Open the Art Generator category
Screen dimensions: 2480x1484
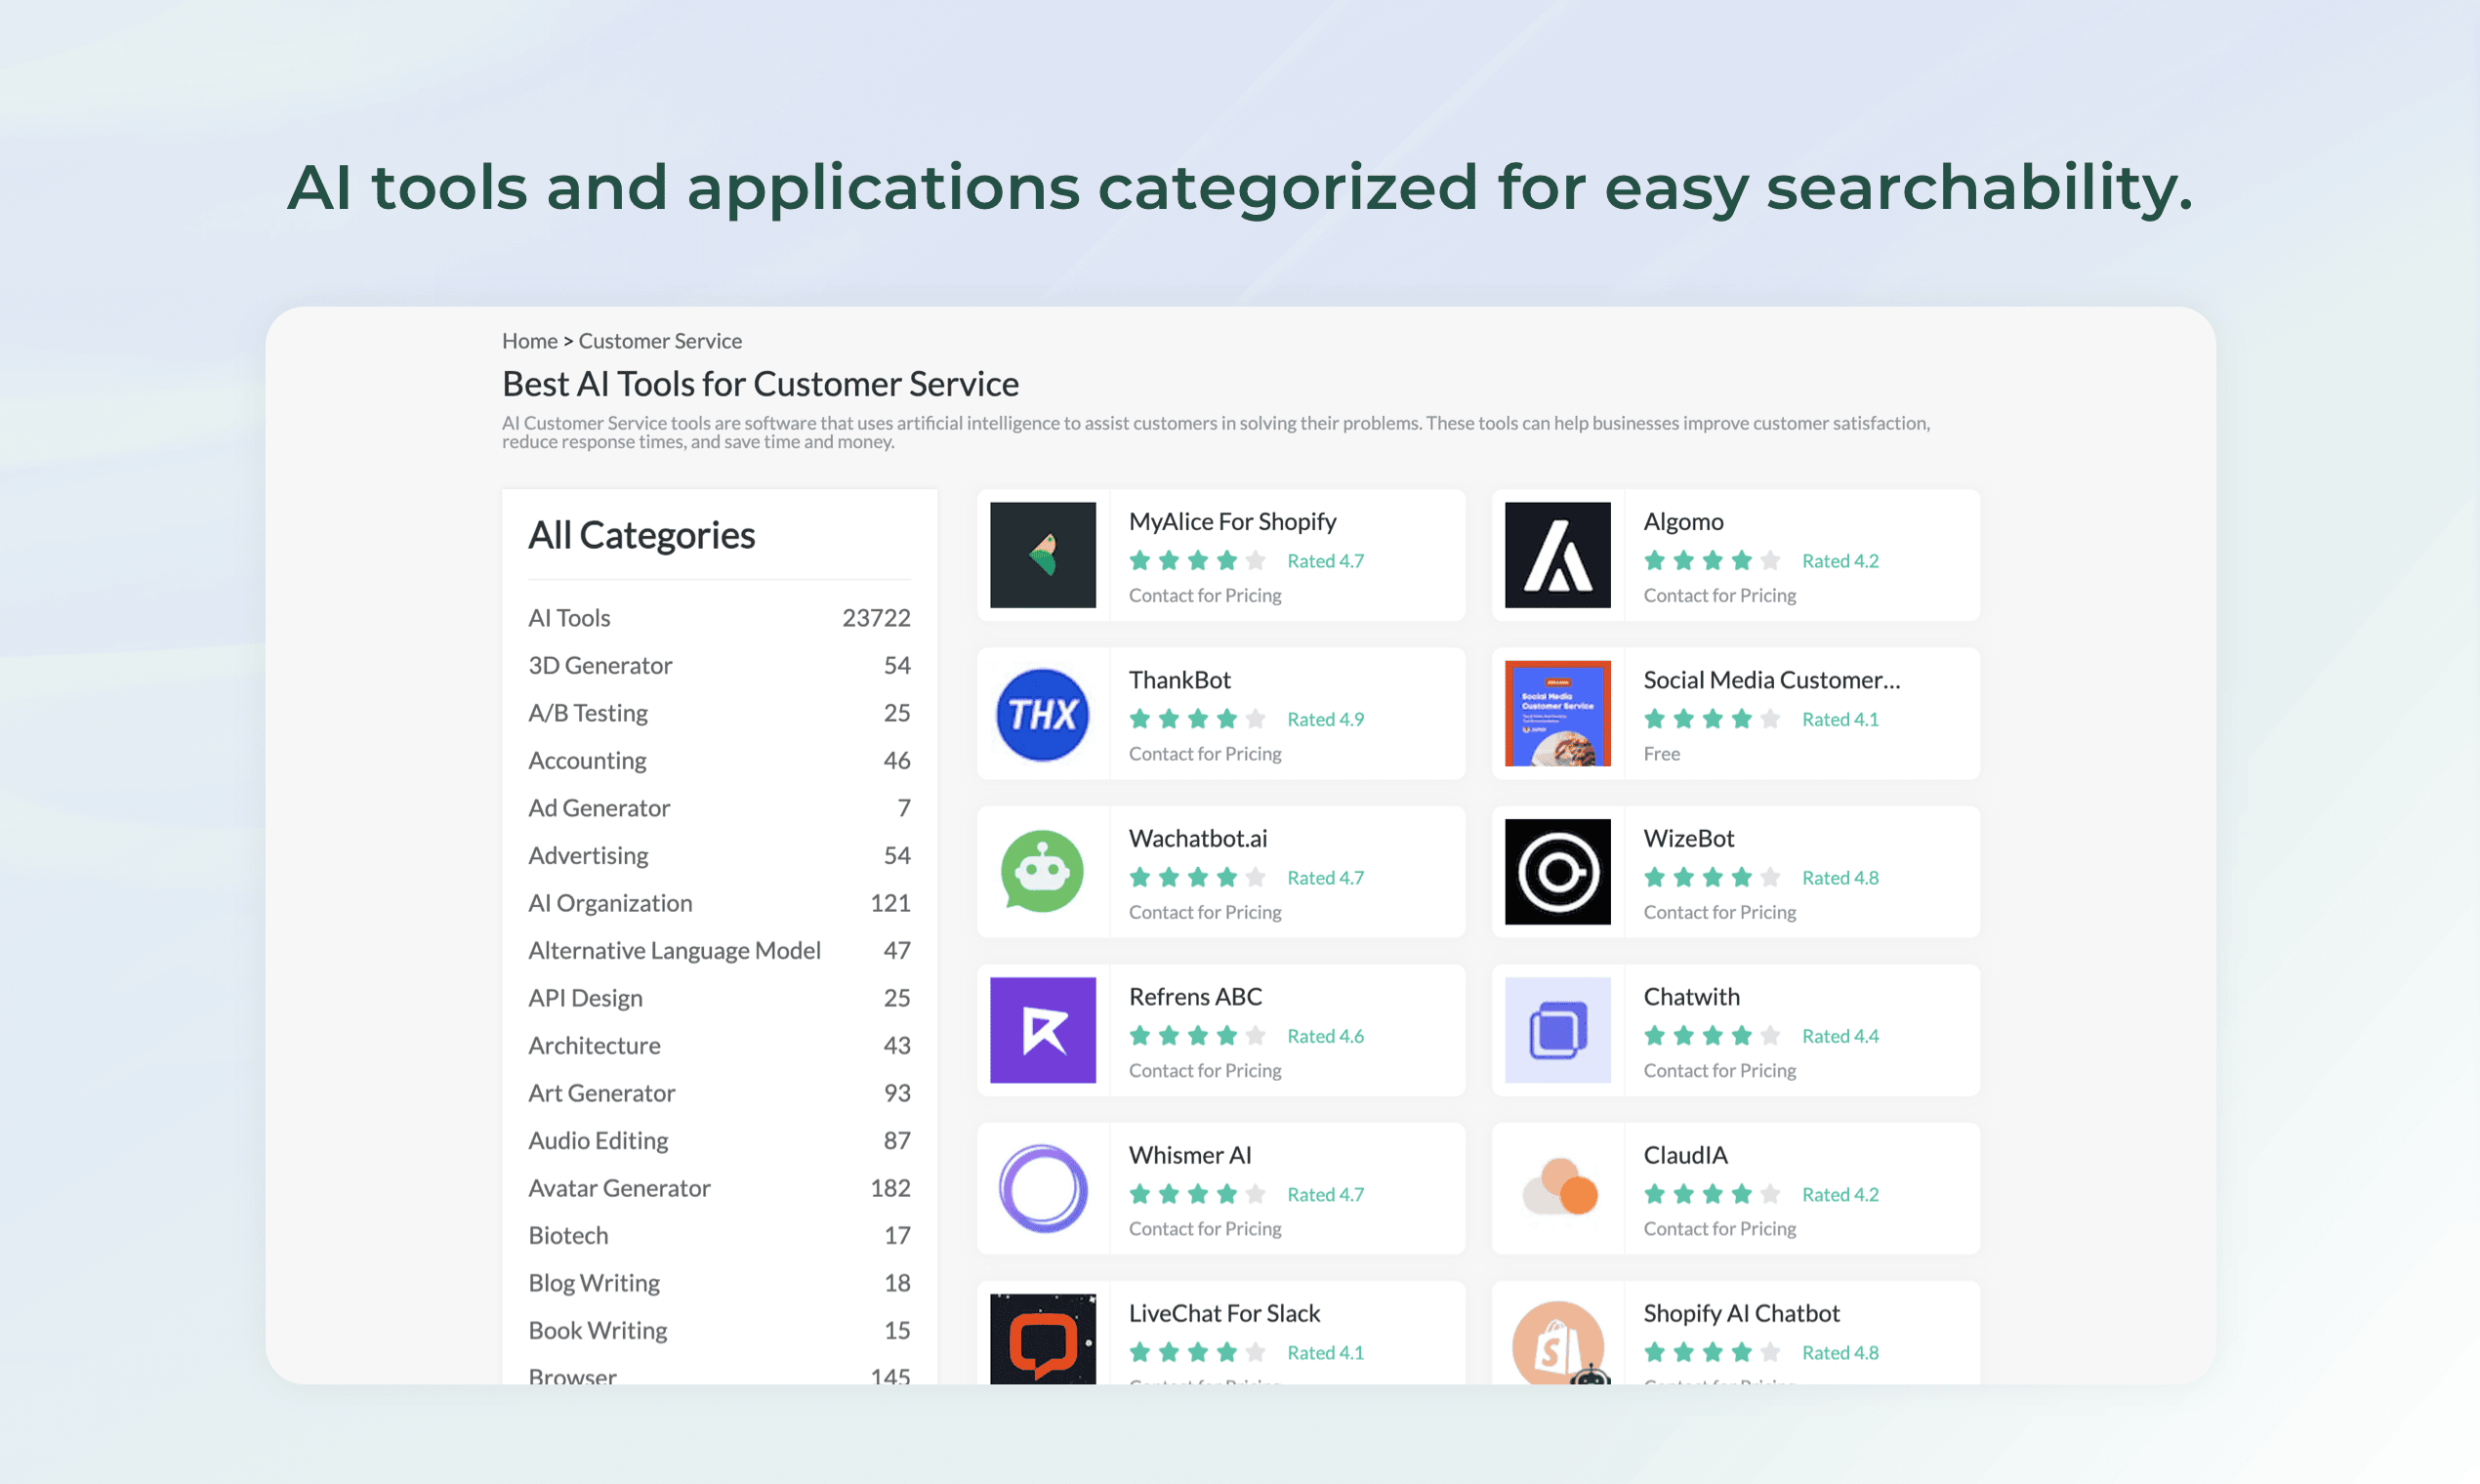click(x=601, y=1093)
